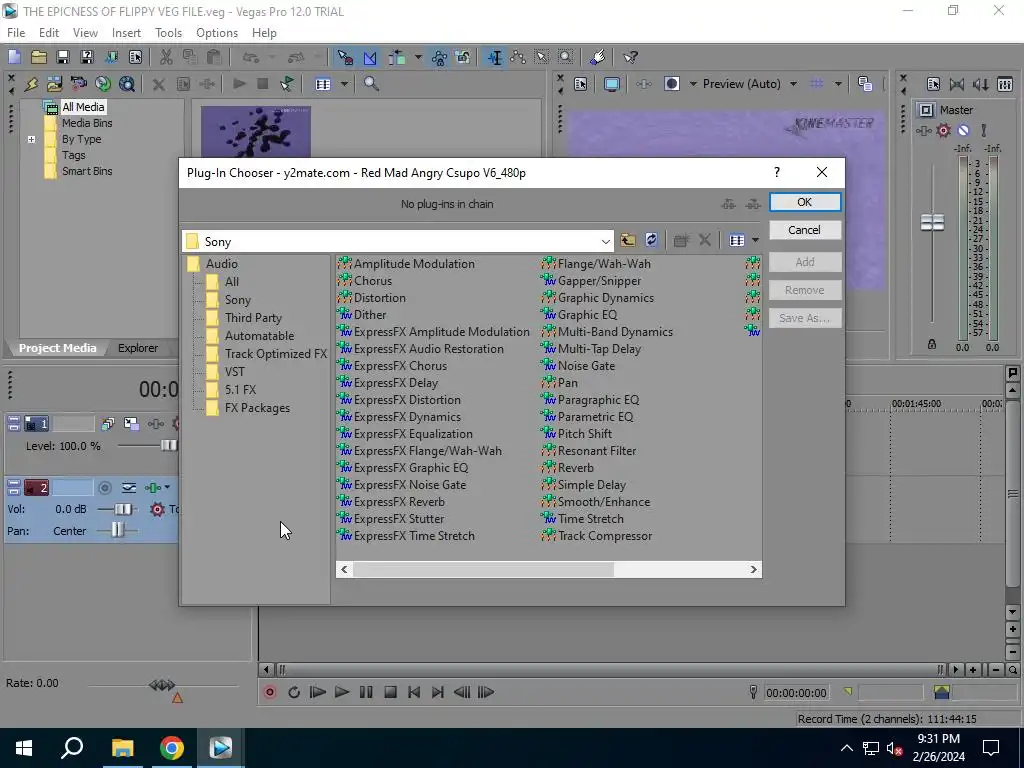Click Import Media icon in Project Media
This screenshot has width=1024, height=768.
tap(55, 84)
